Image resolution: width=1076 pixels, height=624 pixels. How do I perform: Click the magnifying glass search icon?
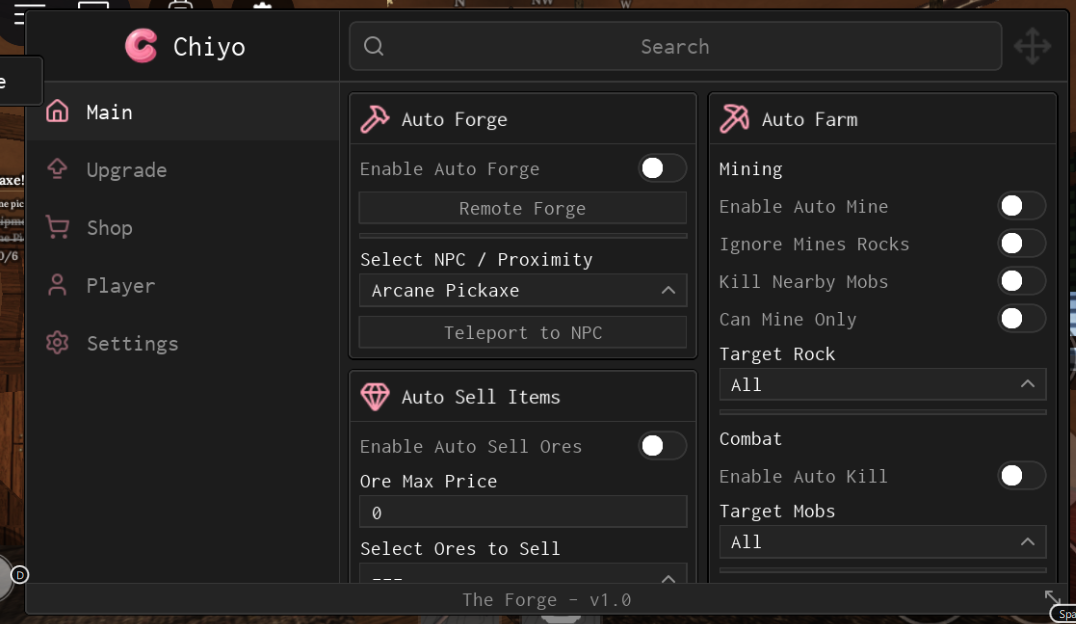374,46
